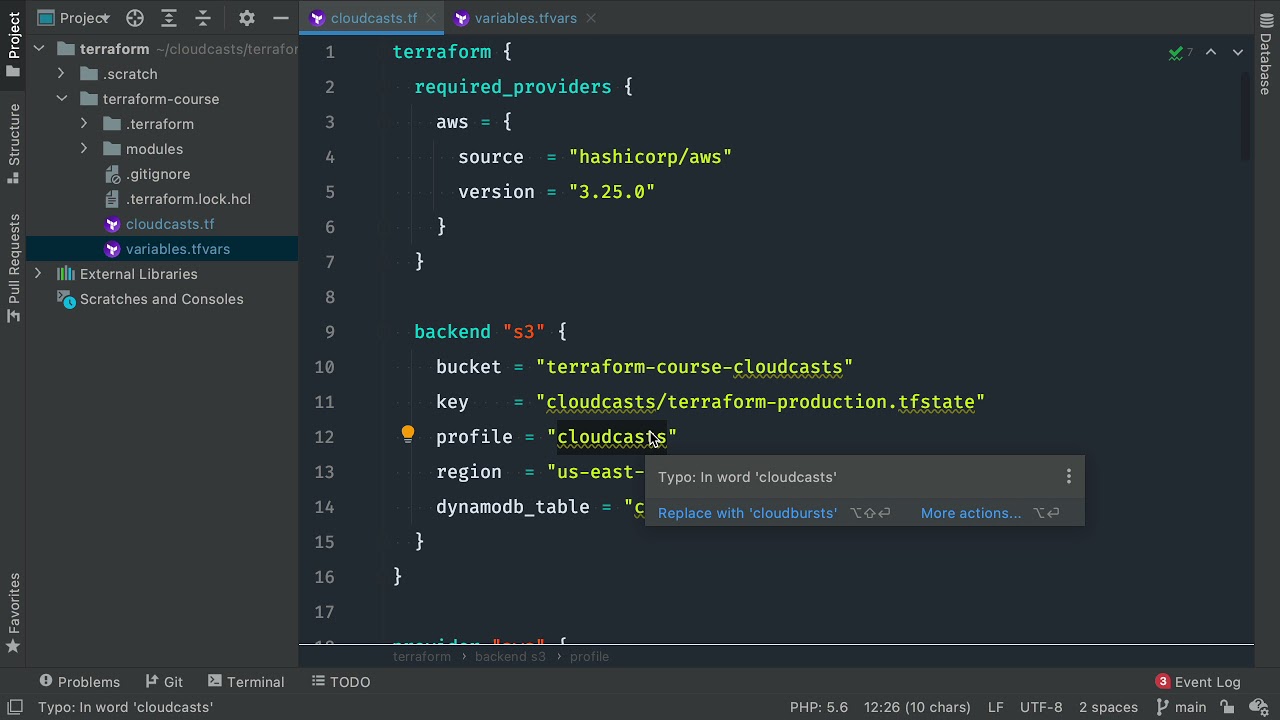Hide the Project tool window
The image size is (1280, 720).
click(x=281, y=18)
